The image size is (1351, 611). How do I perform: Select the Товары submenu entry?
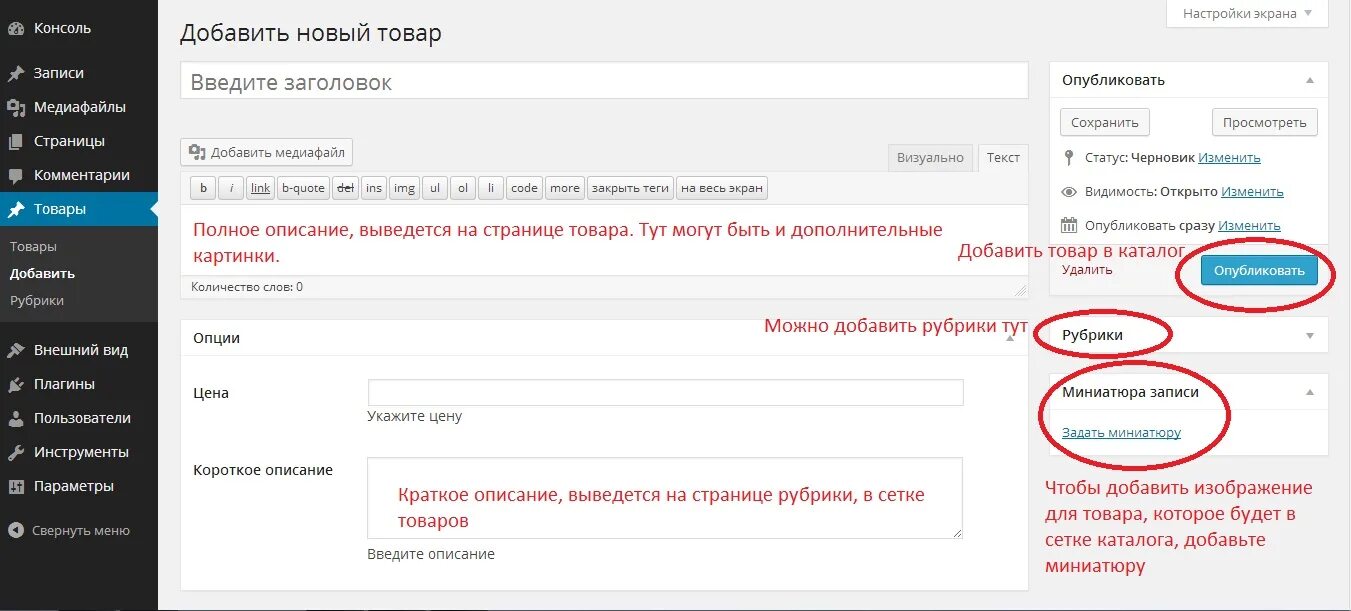pyautogui.click(x=33, y=246)
